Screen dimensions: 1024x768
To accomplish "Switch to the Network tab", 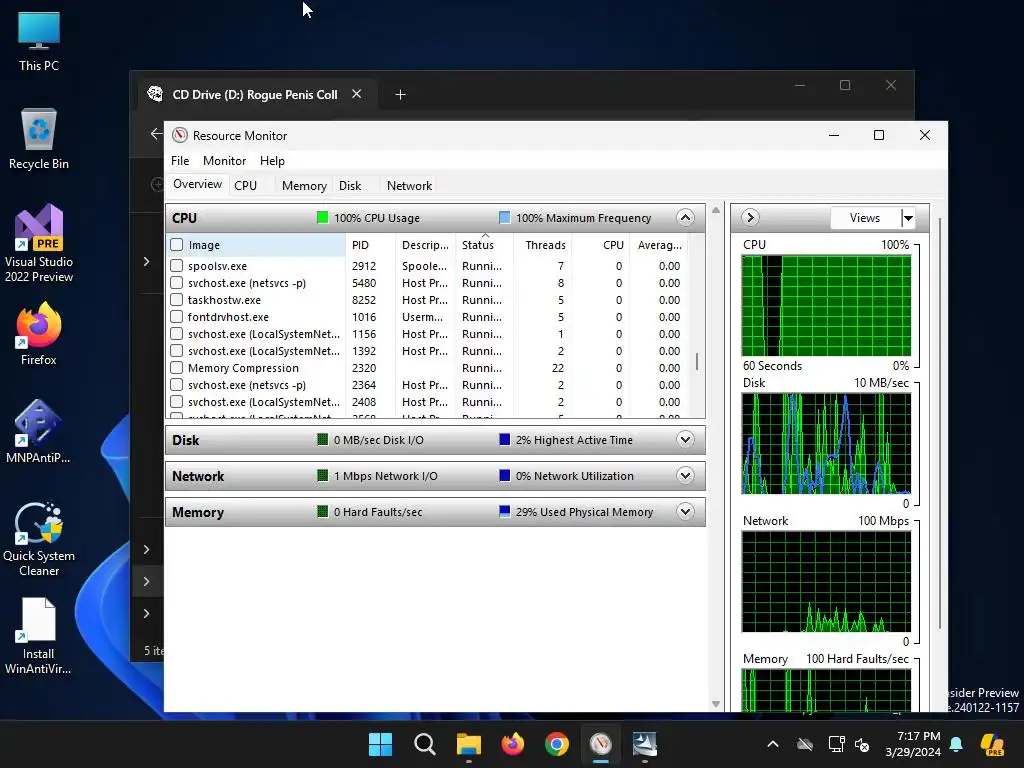I will pyautogui.click(x=409, y=185).
